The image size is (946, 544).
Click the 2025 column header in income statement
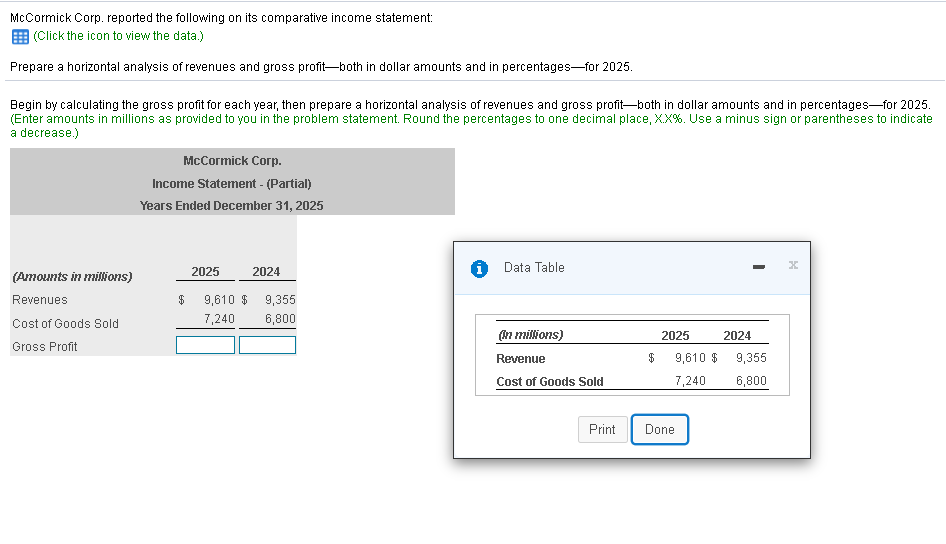coord(205,272)
